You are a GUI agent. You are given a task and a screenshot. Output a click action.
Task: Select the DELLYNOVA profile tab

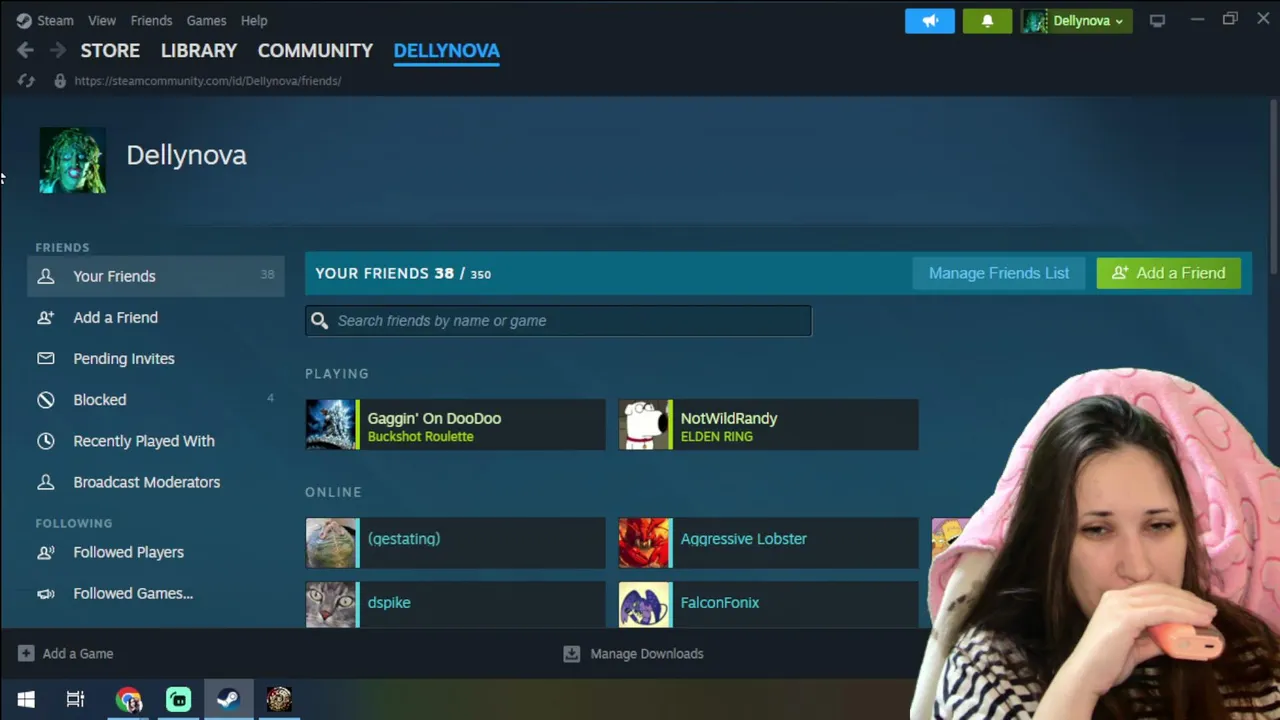(446, 50)
